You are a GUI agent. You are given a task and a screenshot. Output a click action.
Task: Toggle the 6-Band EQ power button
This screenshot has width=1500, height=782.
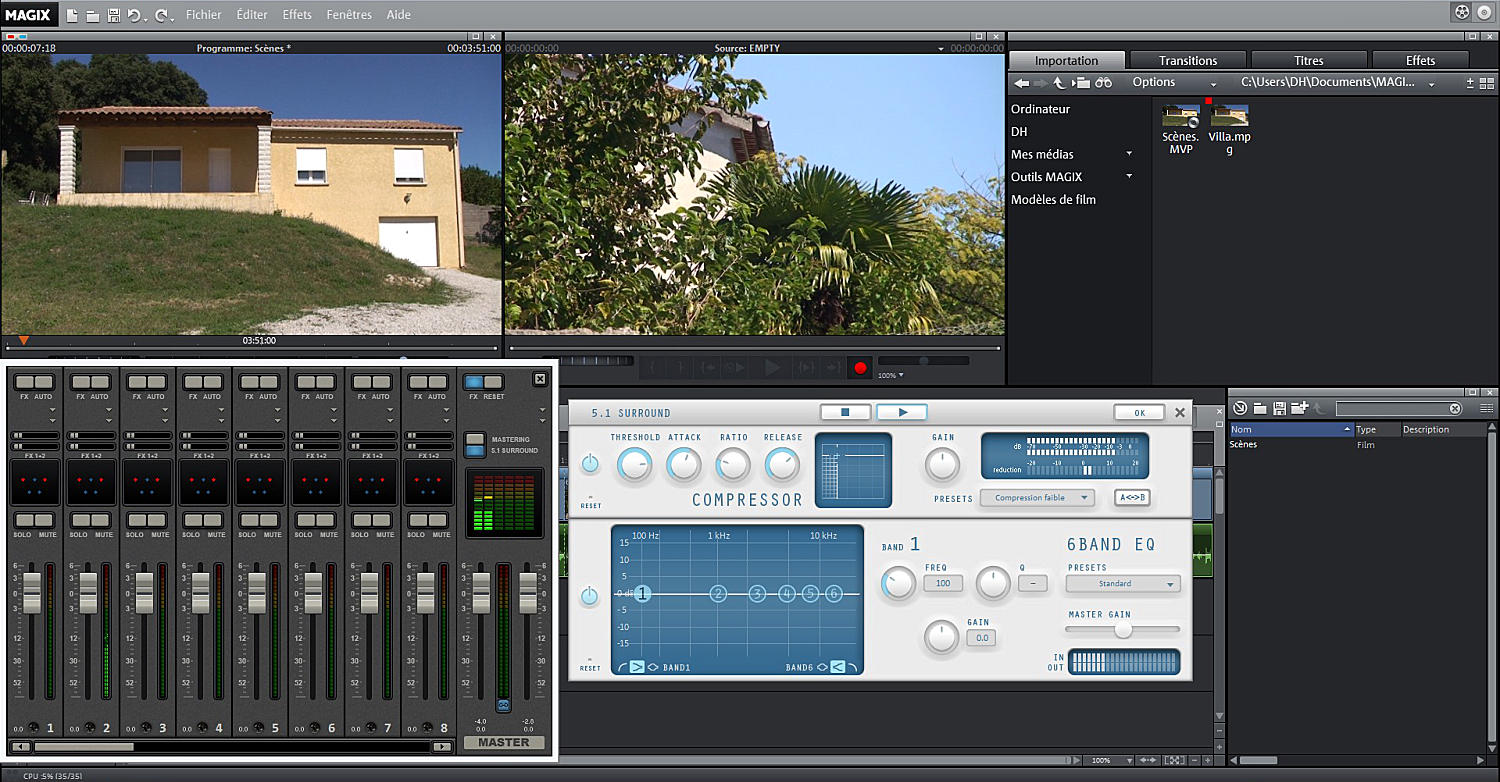coord(590,596)
